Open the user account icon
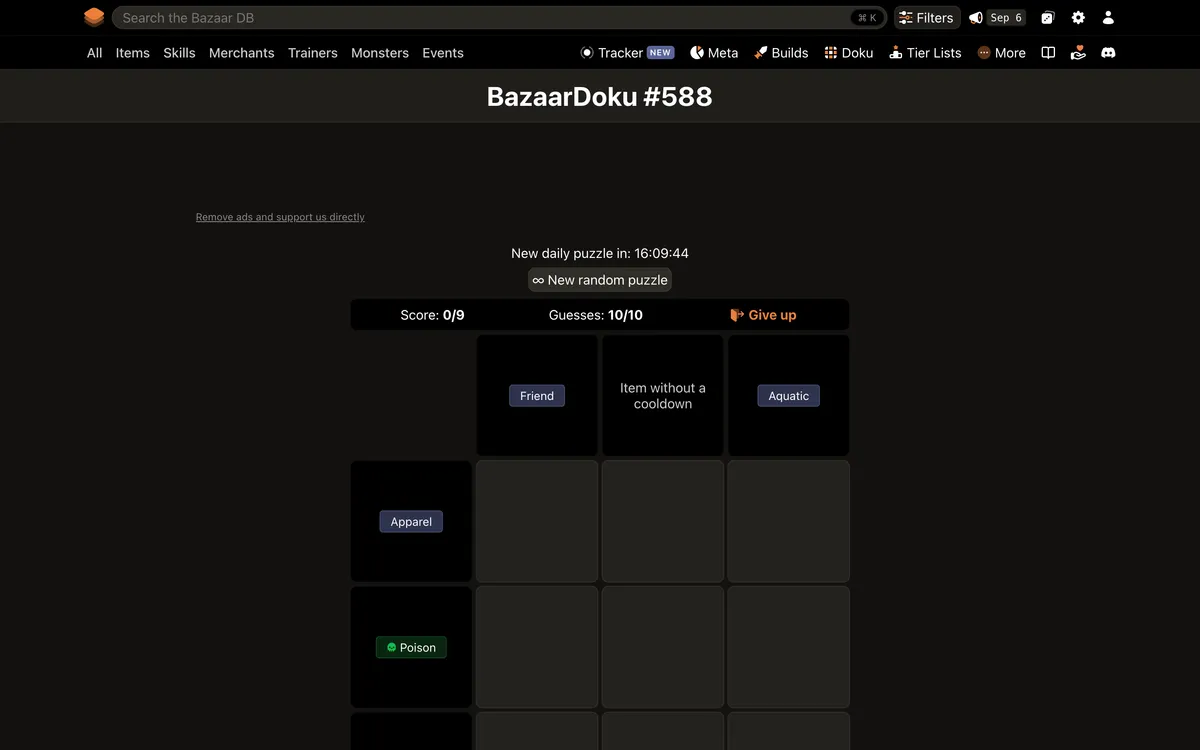The image size is (1200, 750). [1108, 18]
